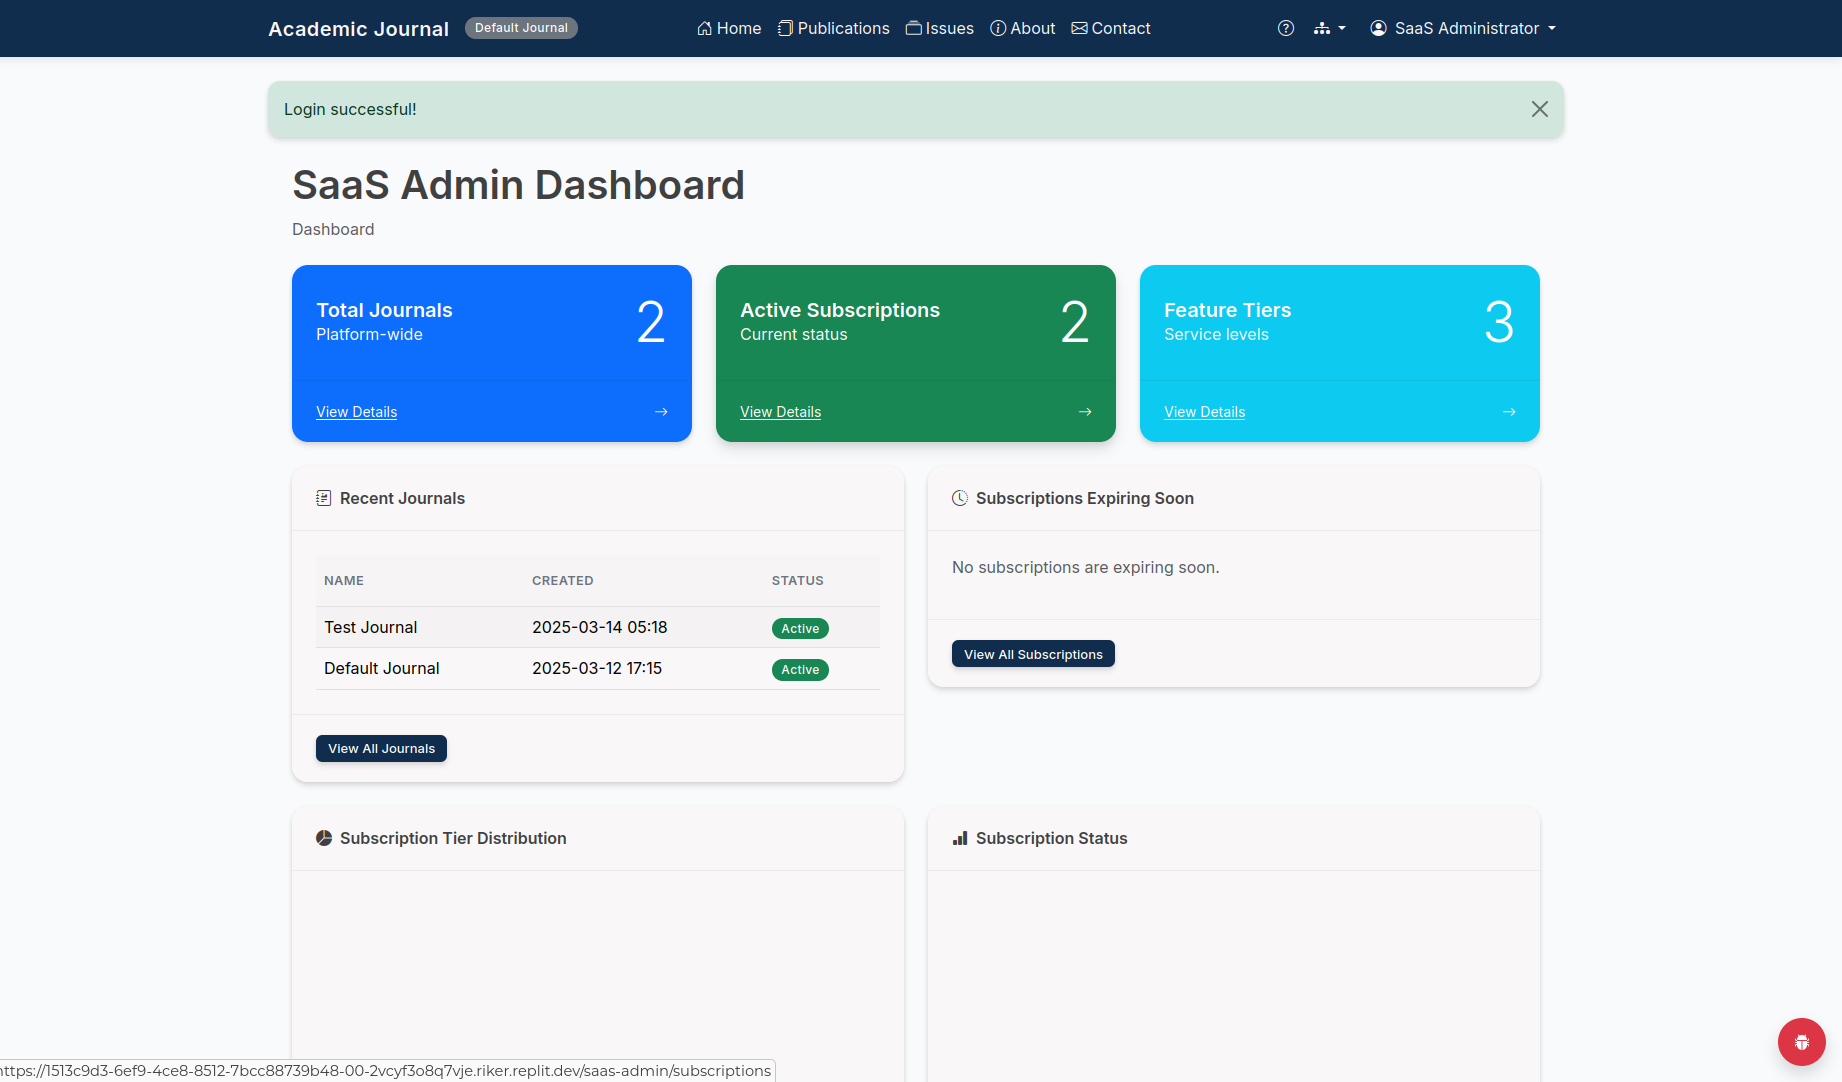Image resolution: width=1842 pixels, height=1082 pixels.
Task: Click the Total Journals count number
Action: pyautogui.click(x=651, y=322)
